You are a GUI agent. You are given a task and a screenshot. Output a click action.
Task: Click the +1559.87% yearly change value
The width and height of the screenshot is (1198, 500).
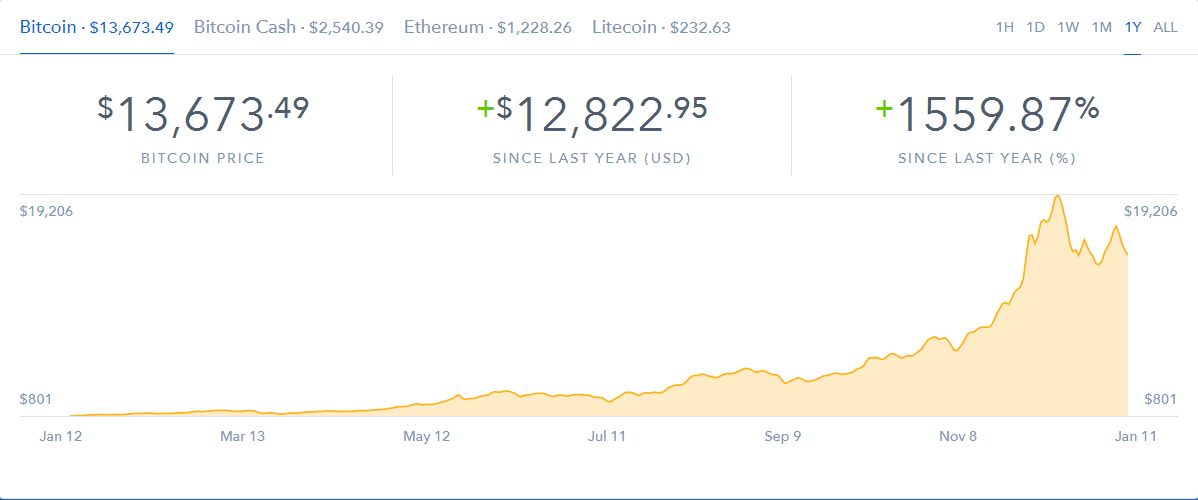tap(987, 113)
